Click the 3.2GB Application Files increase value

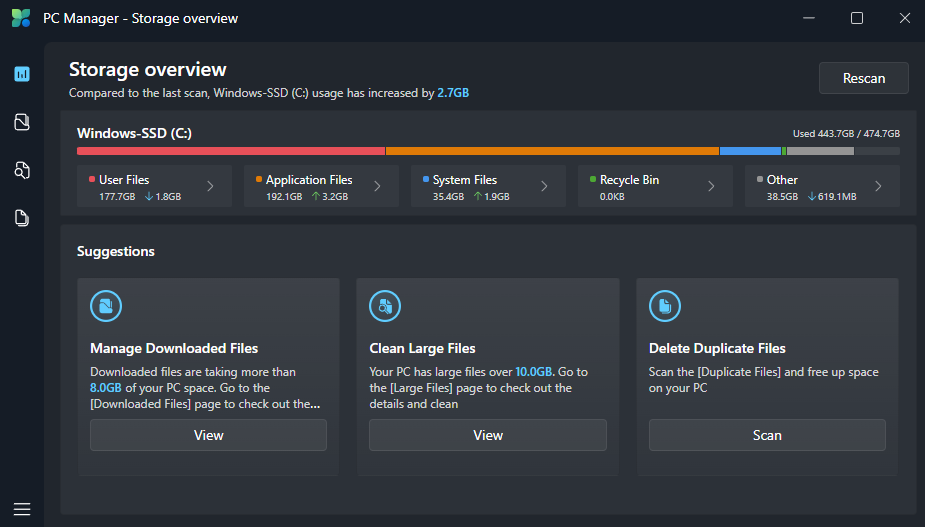pos(334,197)
